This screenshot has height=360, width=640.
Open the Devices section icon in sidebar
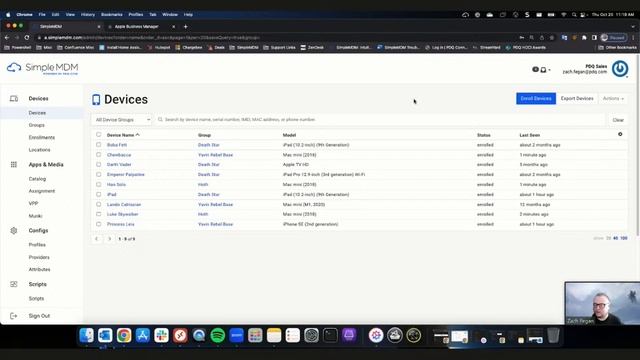13,98
